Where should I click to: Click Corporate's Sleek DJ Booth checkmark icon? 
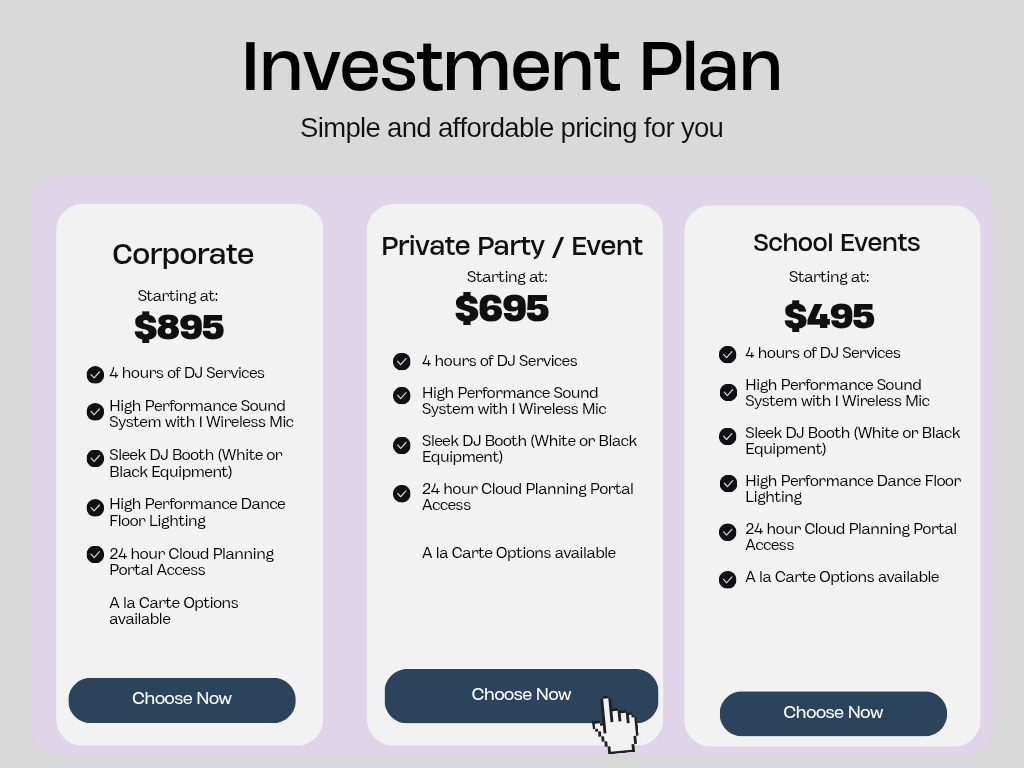95,458
